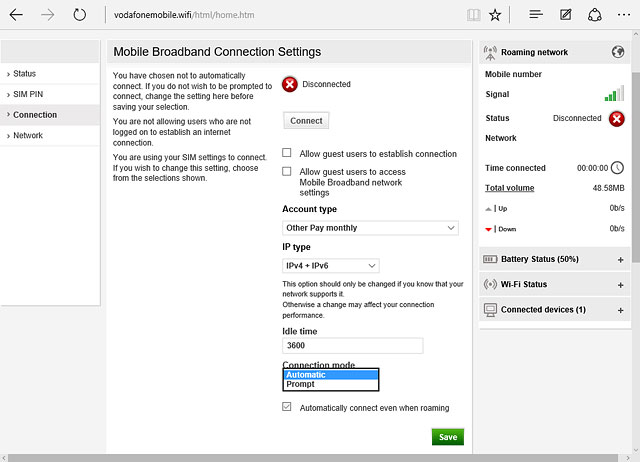The image size is (640, 462).
Task: Click the clock icon beside time connected
Action: 617,168
